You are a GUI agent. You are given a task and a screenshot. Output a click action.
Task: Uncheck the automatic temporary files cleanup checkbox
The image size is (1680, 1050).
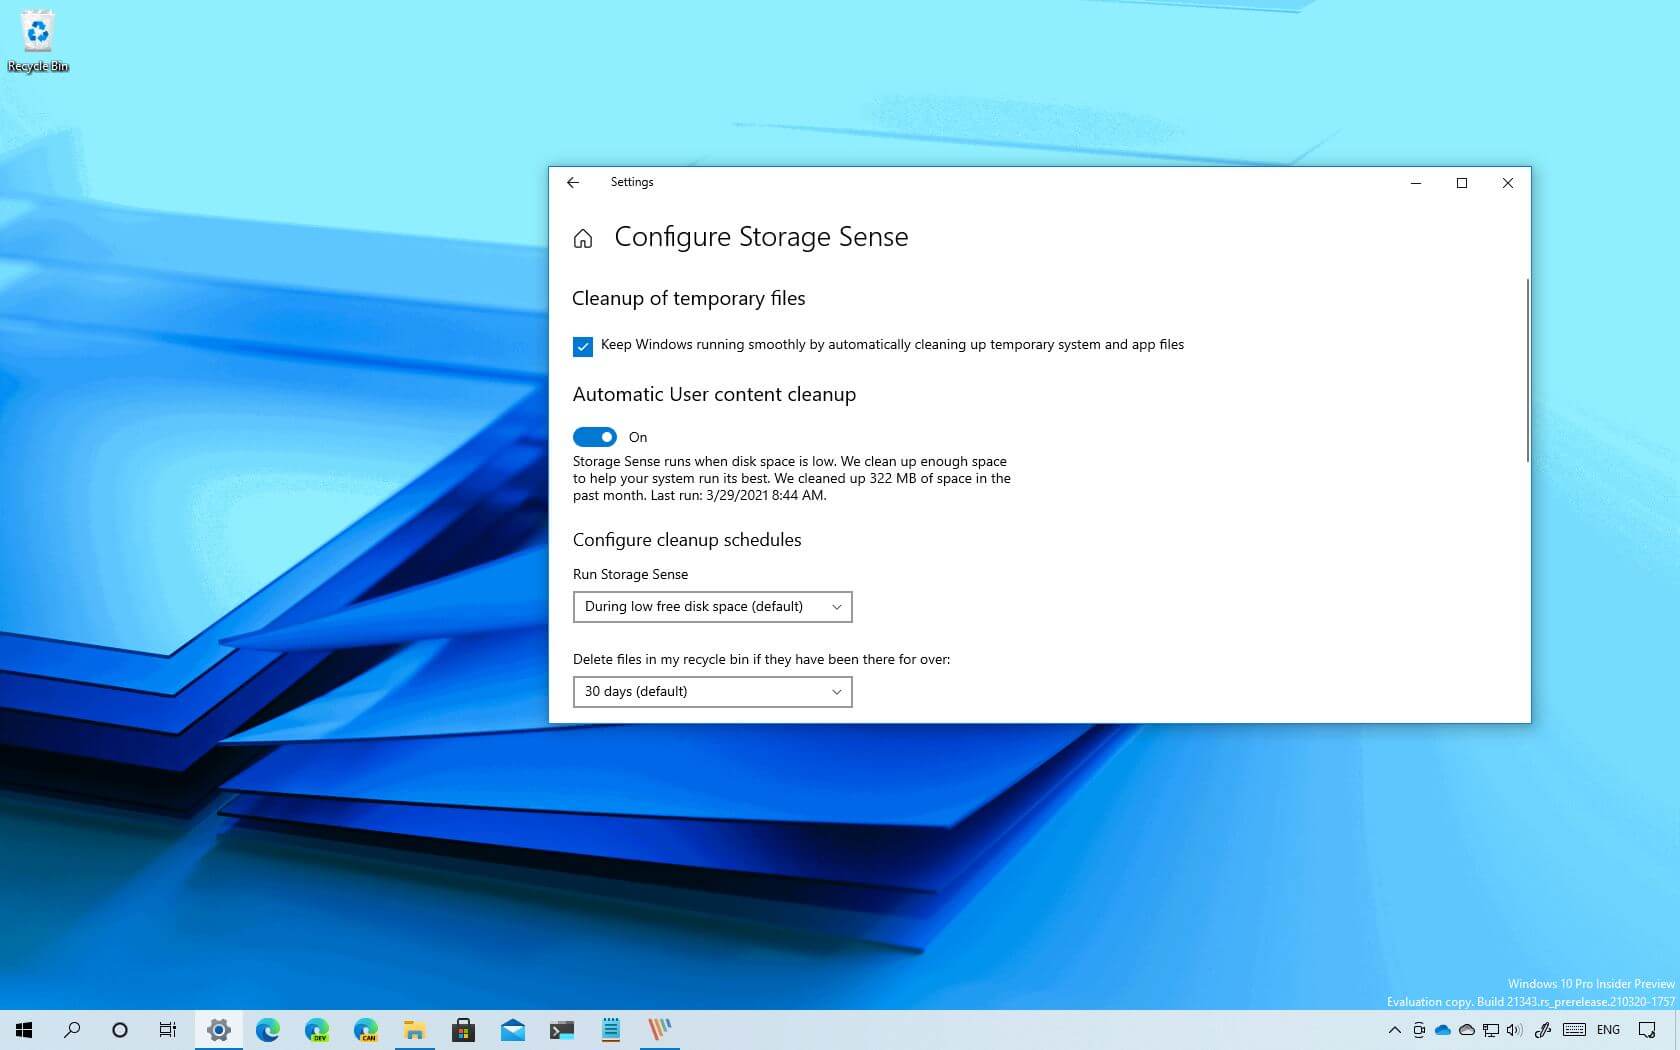(583, 346)
